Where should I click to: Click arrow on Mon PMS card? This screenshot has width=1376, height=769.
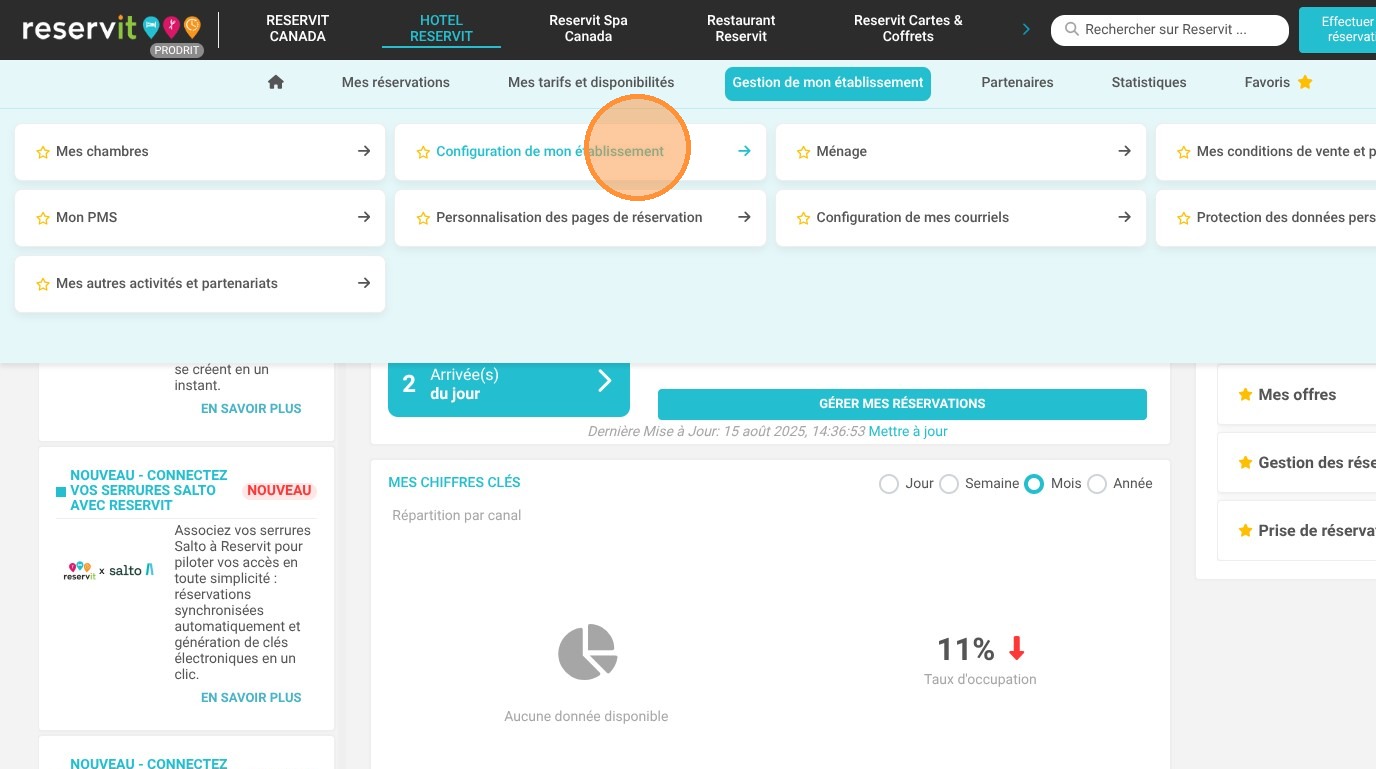pyautogui.click(x=364, y=217)
